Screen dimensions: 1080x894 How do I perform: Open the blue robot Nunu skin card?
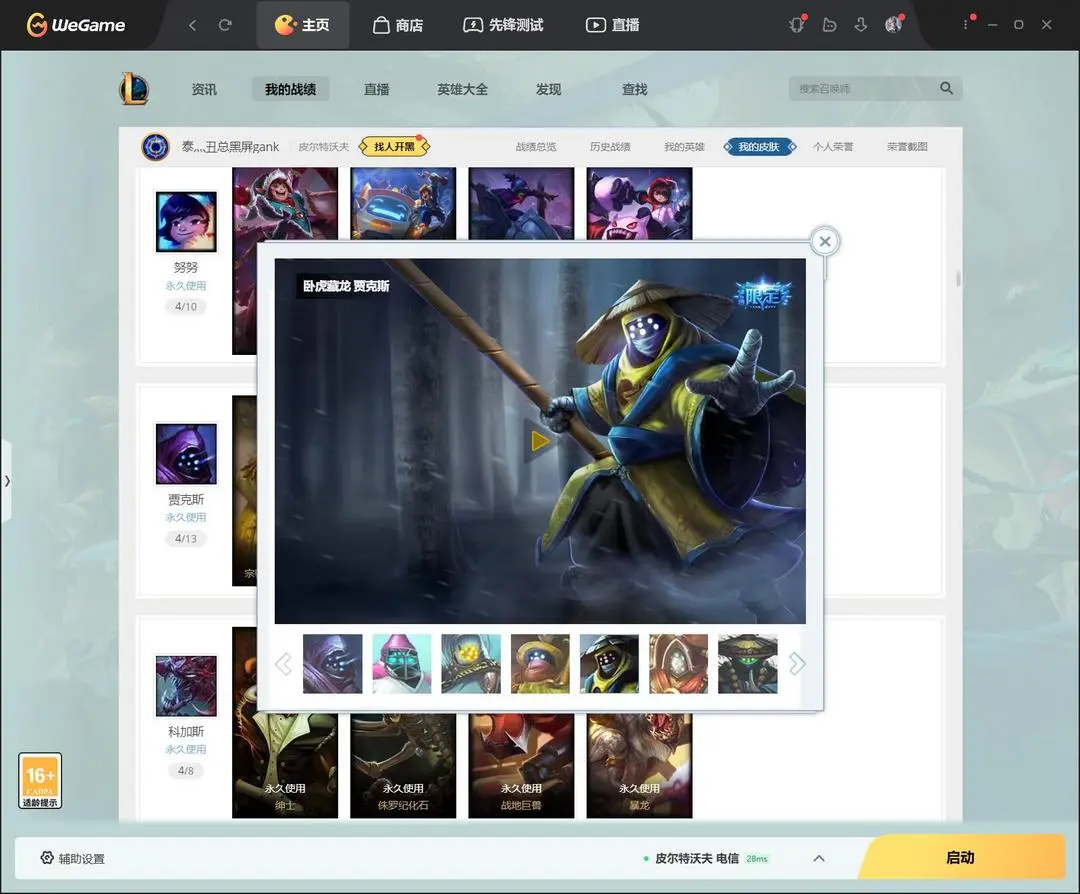403,204
